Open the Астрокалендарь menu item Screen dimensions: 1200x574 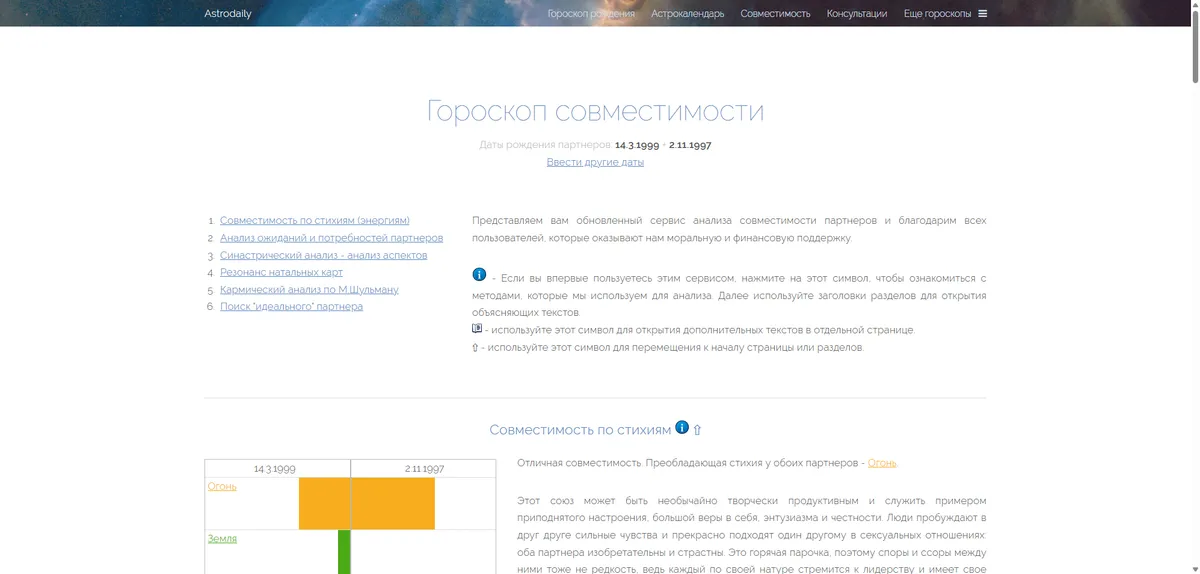click(687, 14)
